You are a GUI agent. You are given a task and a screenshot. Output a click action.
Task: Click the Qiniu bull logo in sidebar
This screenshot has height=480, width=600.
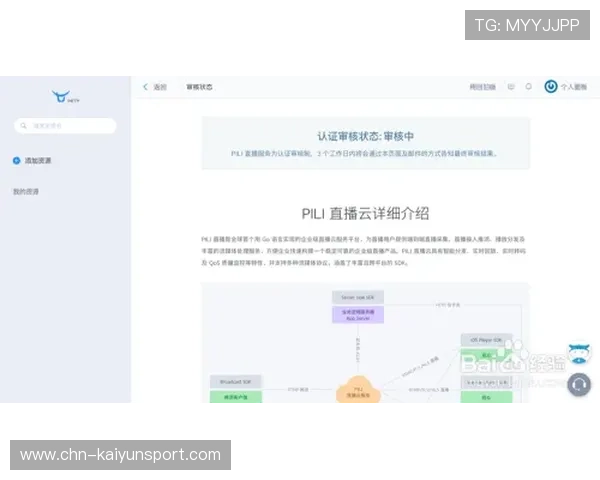(x=65, y=97)
